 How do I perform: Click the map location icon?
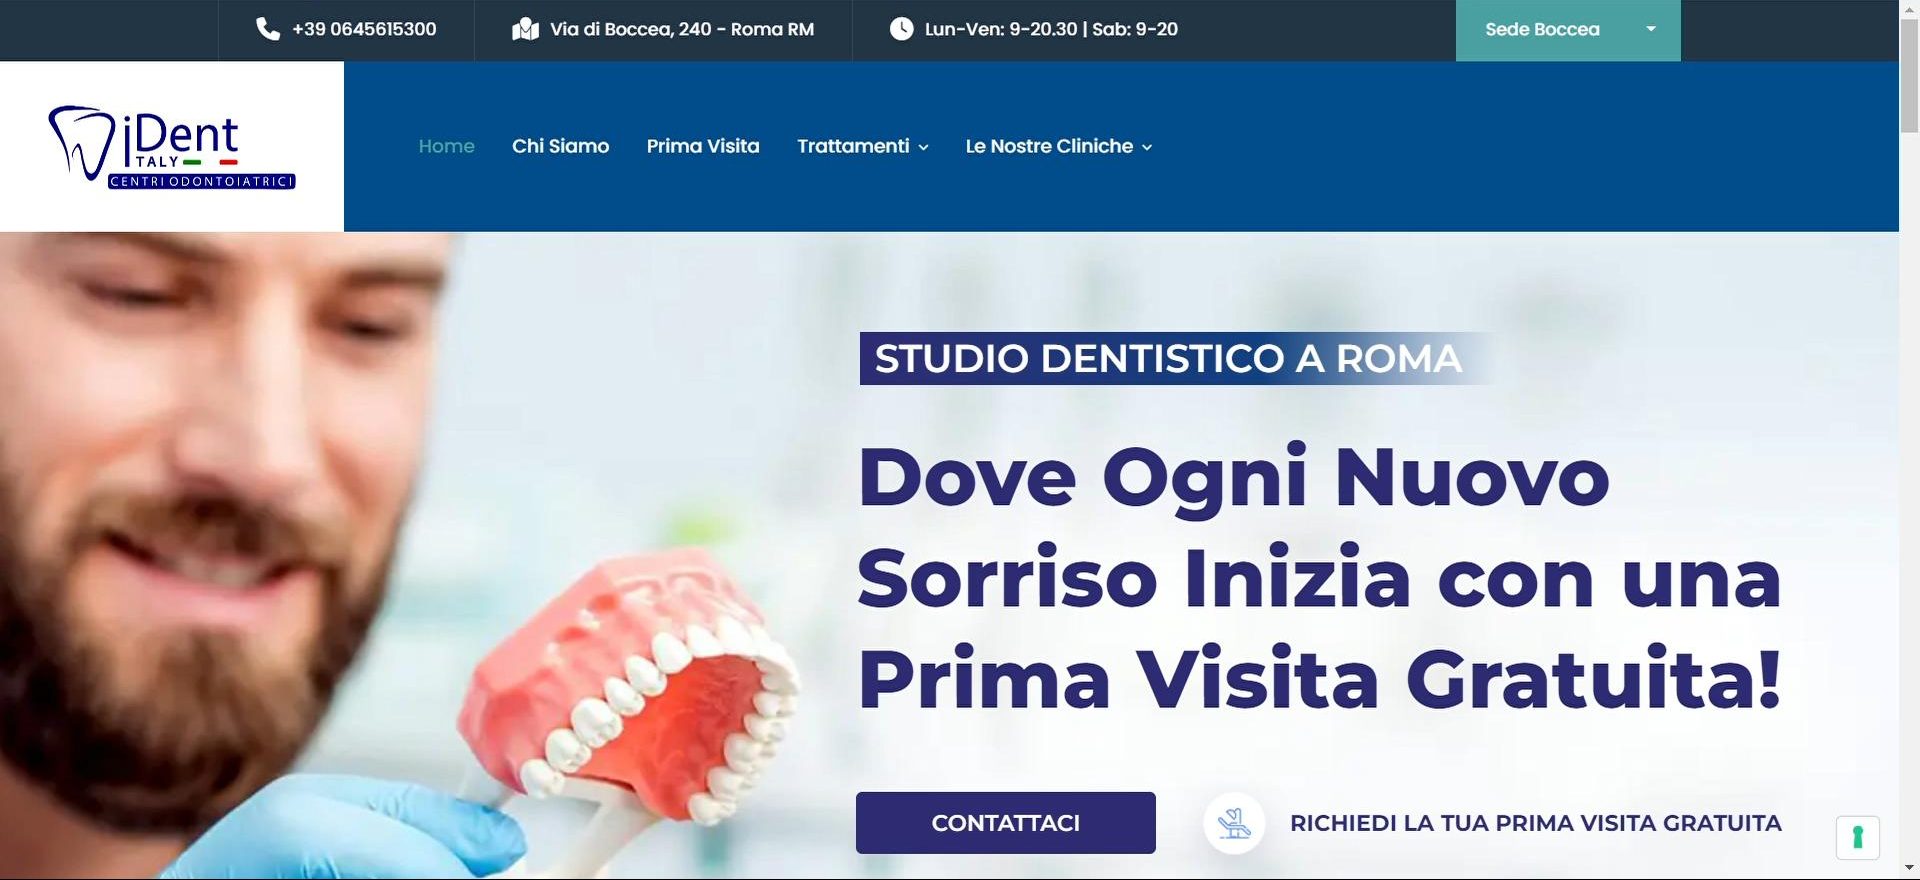(x=525, y=29)
